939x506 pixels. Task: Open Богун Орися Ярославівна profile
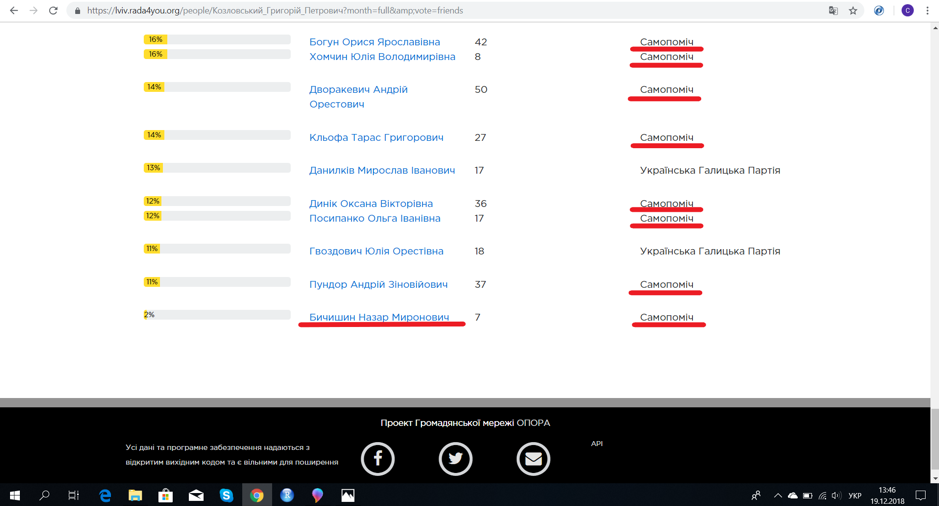374,42
